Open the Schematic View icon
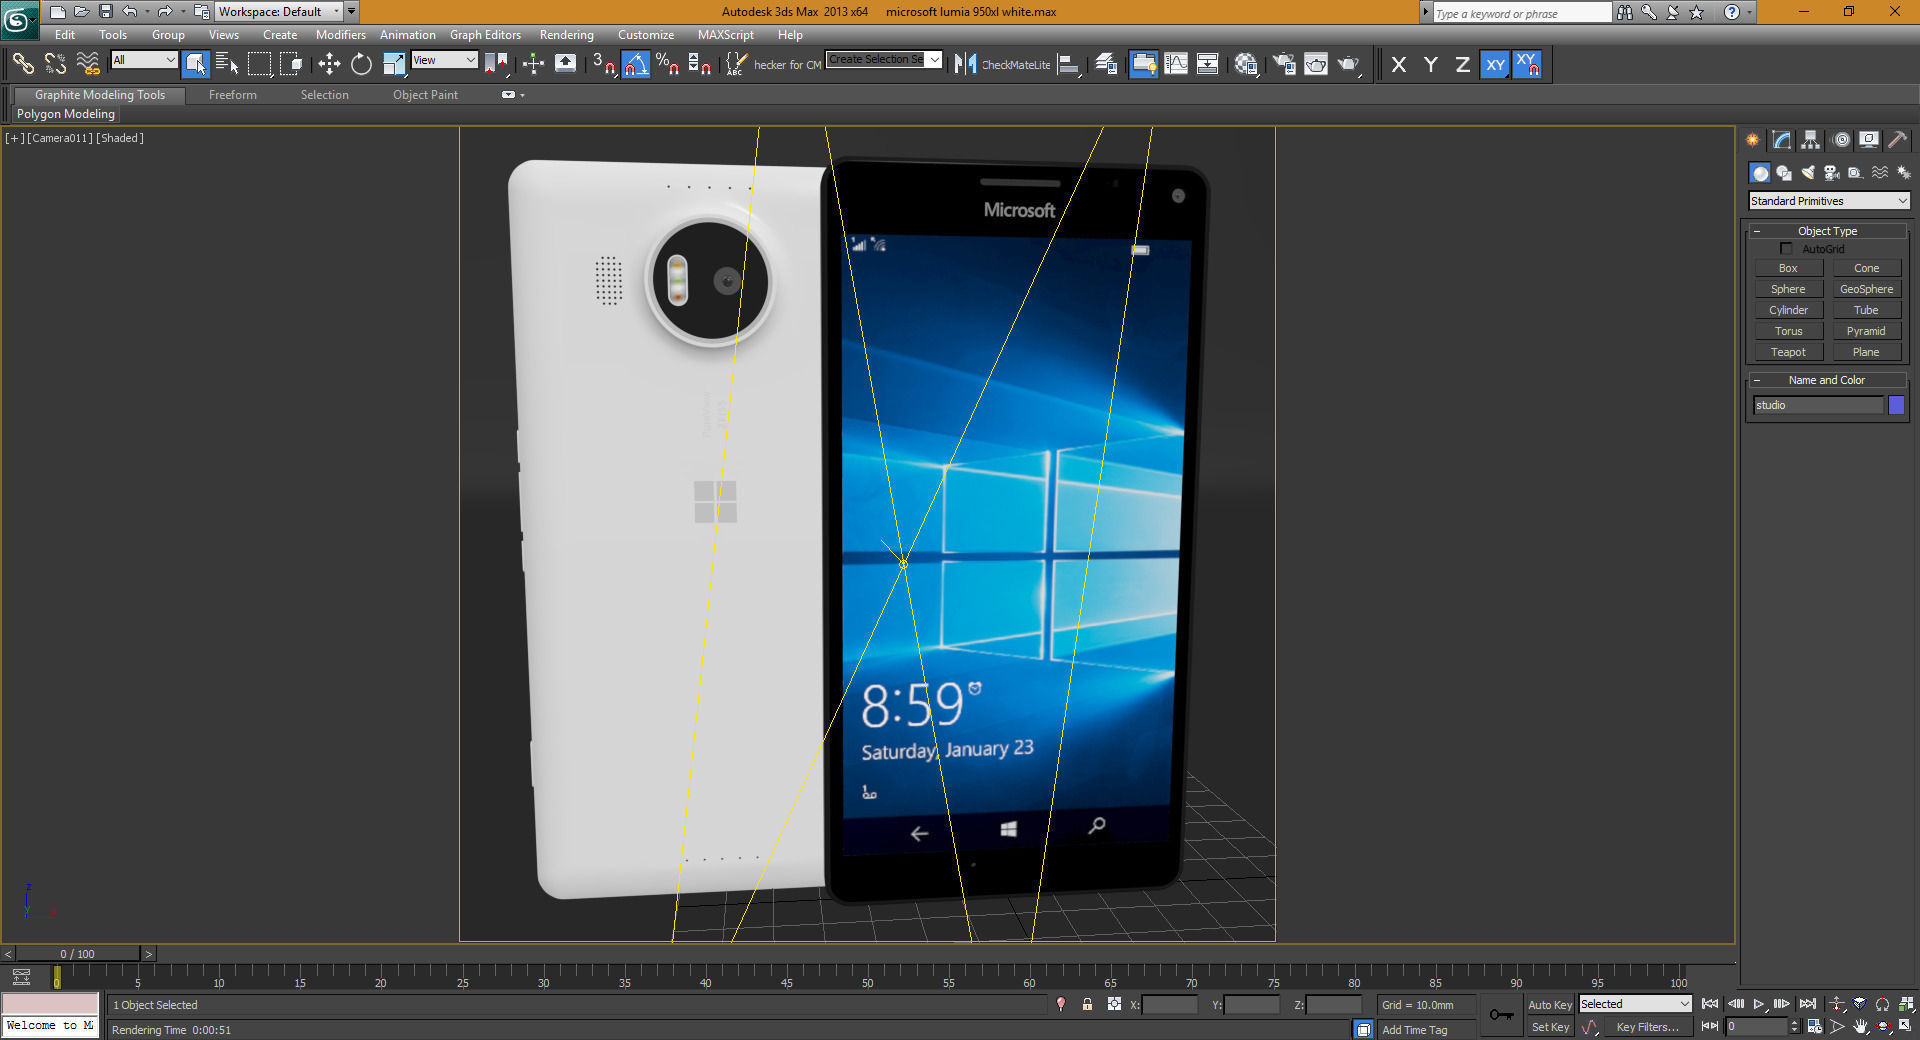Image resolution: width=1920 pixels, height=1040 pixels. pyautogui.click(x=1208, y=64)
